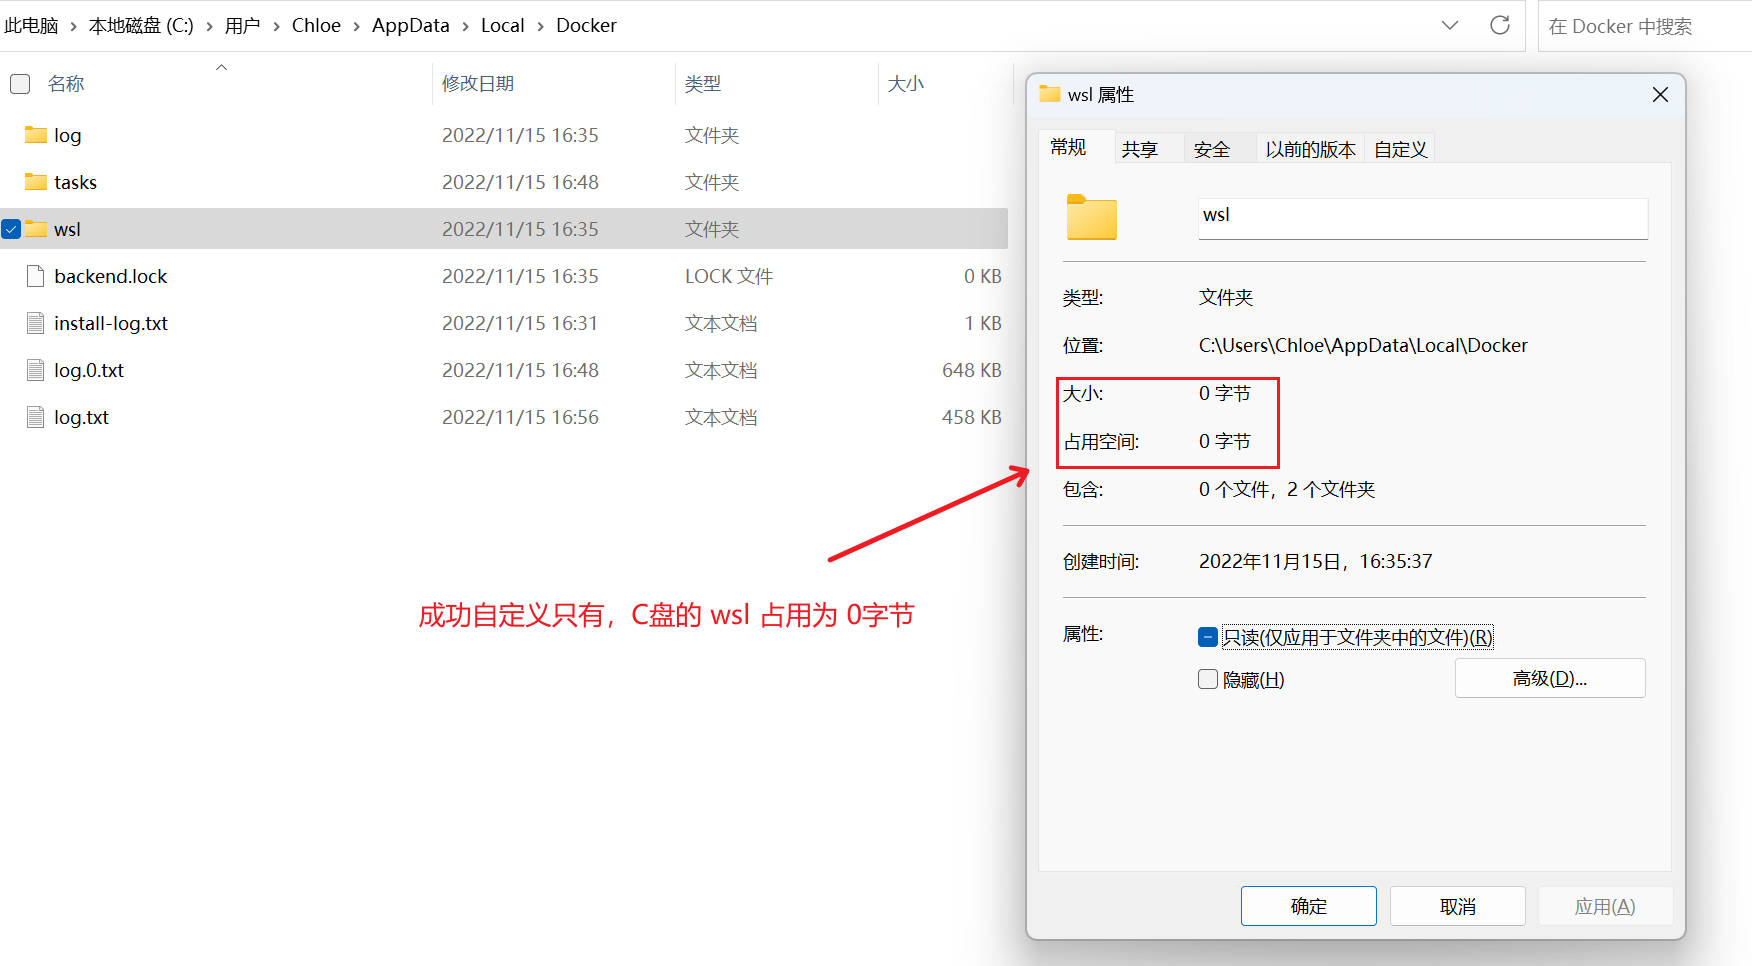The image size is (1752, 966).
Task: Enable the Hidden attribute checkbox
Action: (x=1207, y=680)
